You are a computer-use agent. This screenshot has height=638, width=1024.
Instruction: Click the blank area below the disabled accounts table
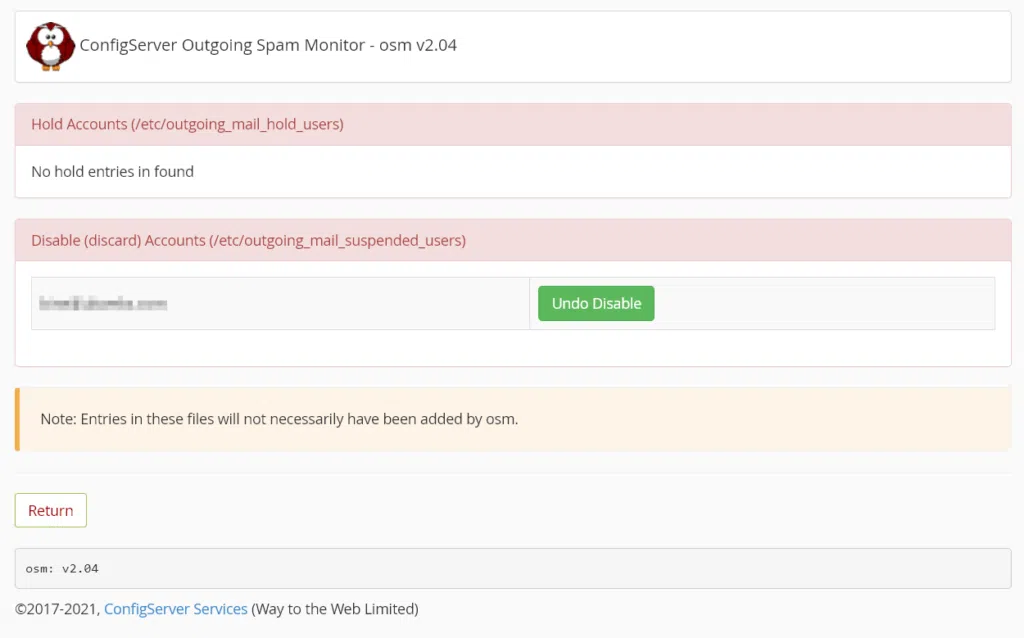point(513,347)
